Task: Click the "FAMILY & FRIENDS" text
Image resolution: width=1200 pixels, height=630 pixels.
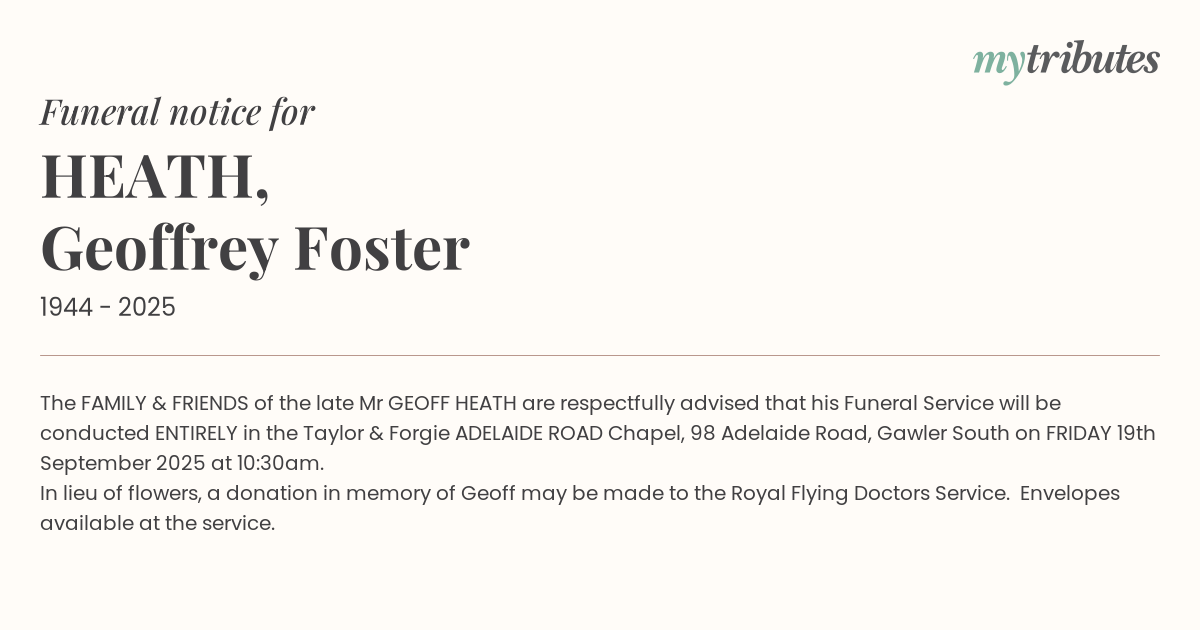Action: (164, 403)
